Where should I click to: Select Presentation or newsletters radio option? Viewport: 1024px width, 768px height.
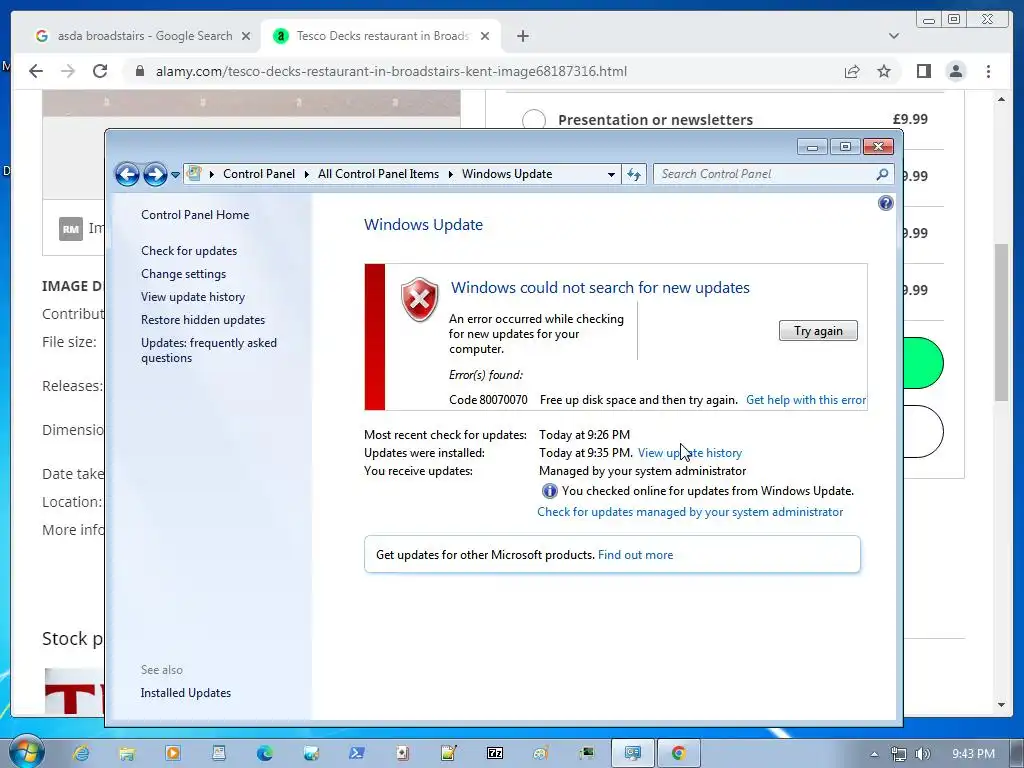(534, 120)
